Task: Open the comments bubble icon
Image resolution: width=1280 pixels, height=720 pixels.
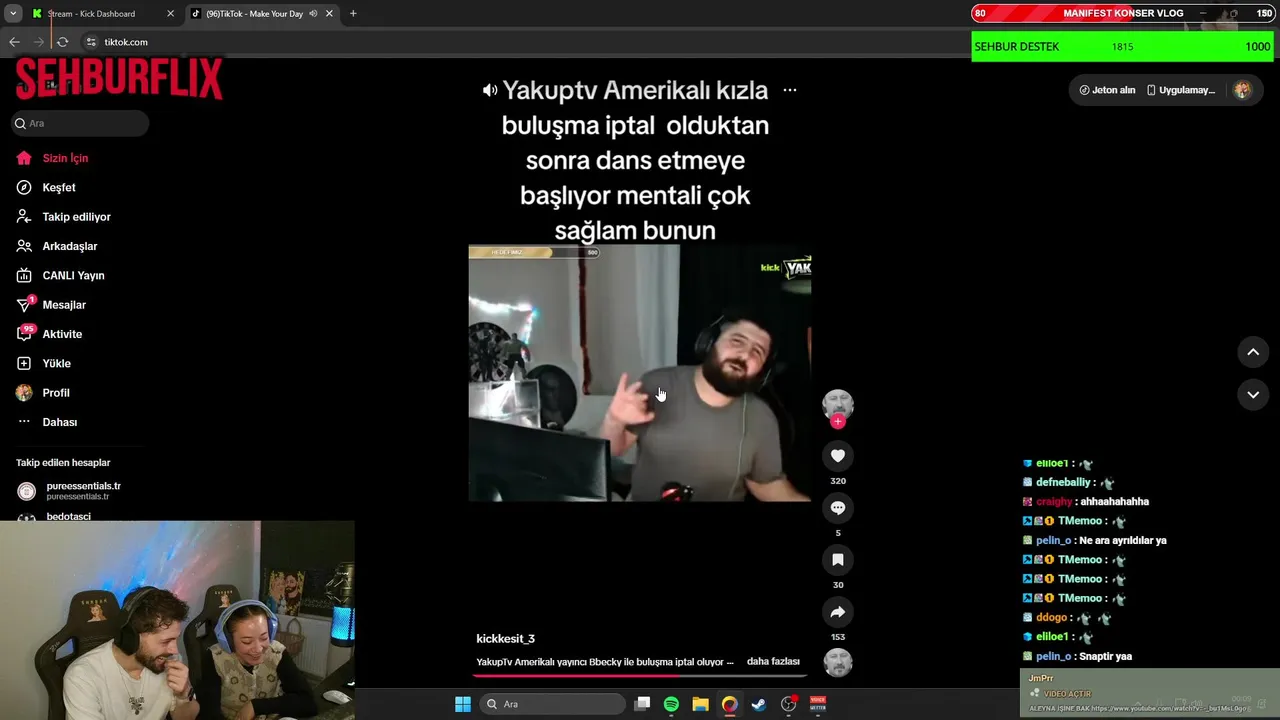Action: 838,508
